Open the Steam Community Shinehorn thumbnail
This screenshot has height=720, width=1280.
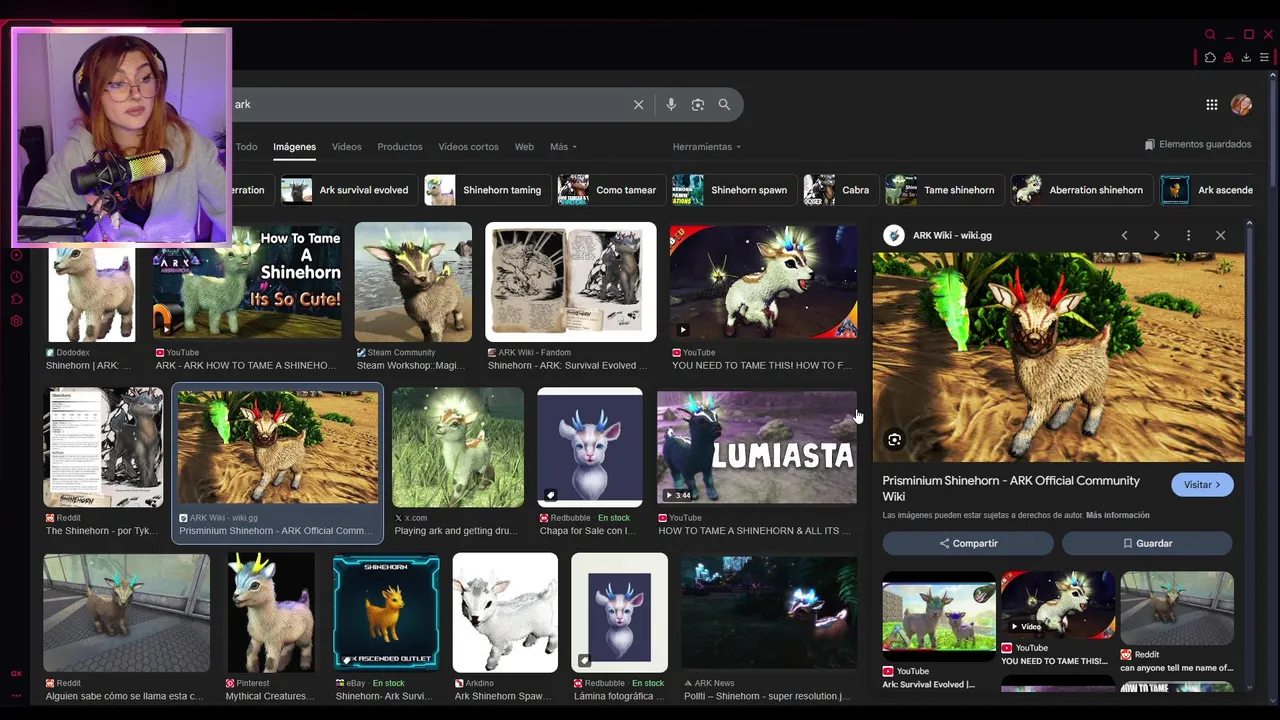click(x=413, y=282)
